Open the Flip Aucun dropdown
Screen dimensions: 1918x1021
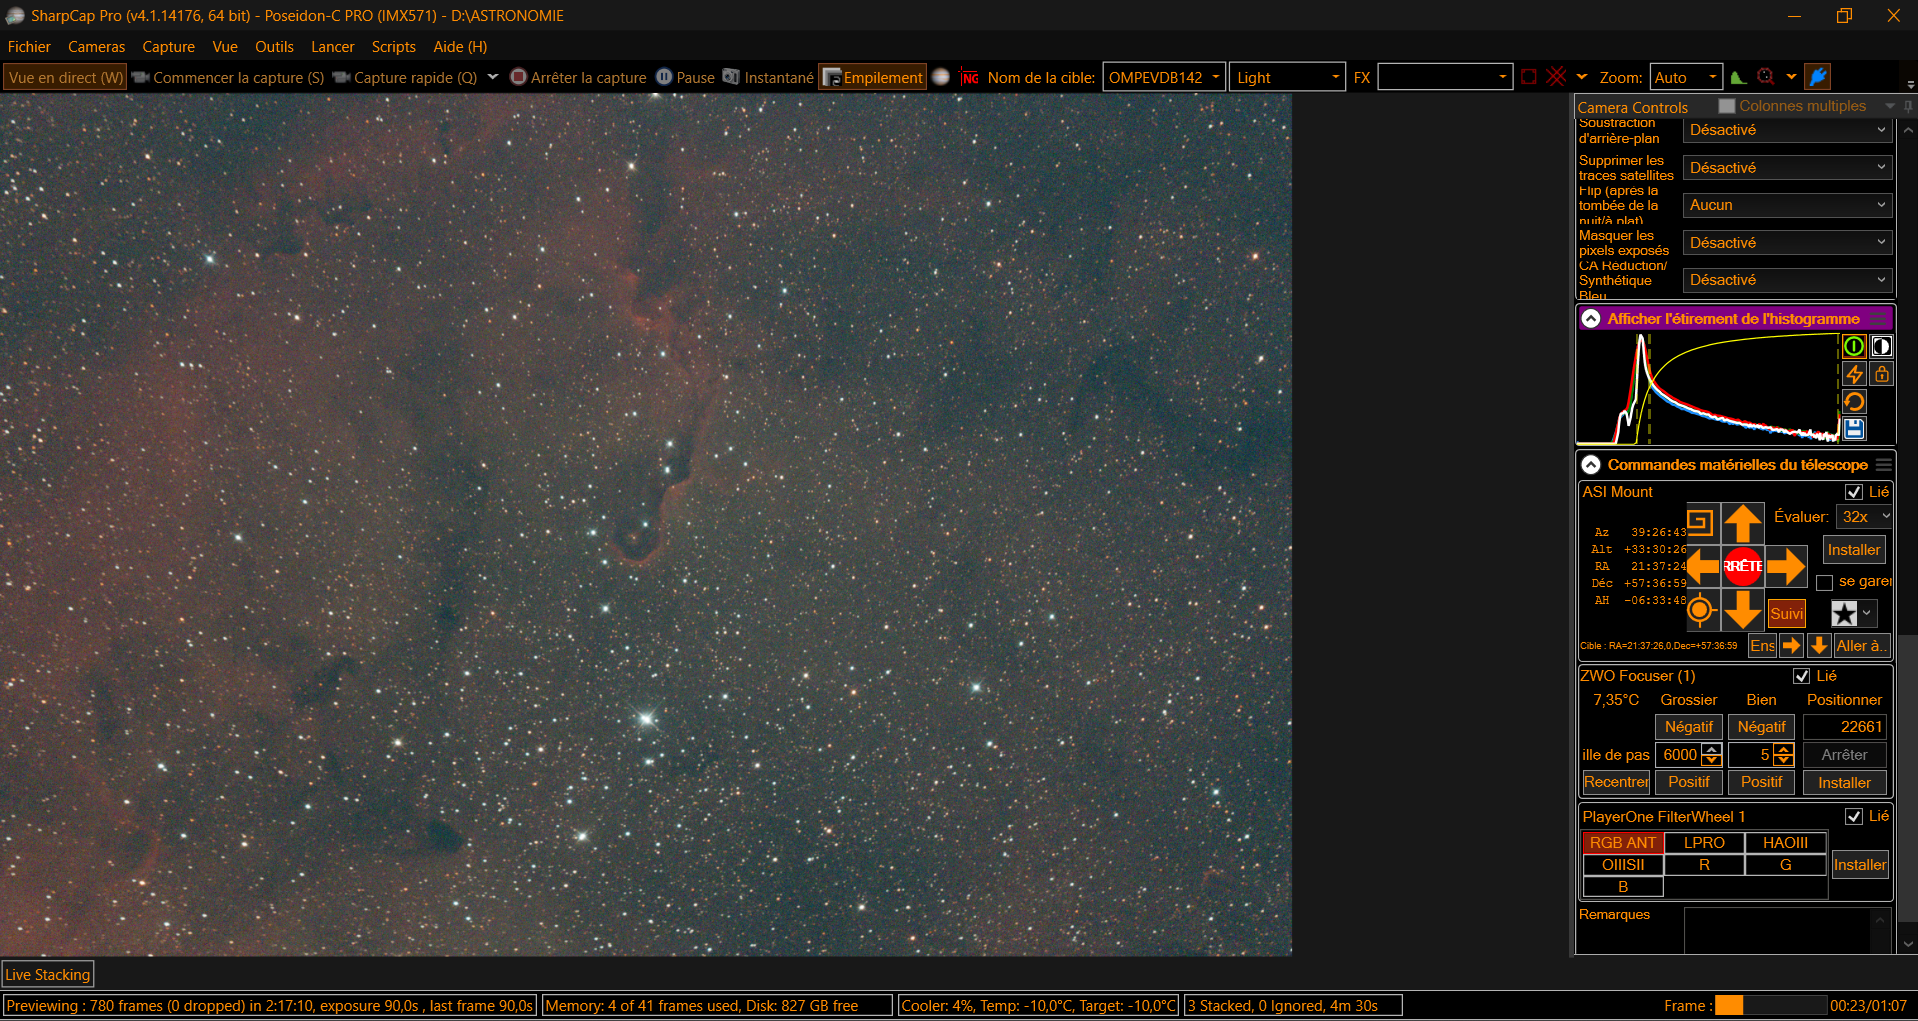coord(1787,205)
